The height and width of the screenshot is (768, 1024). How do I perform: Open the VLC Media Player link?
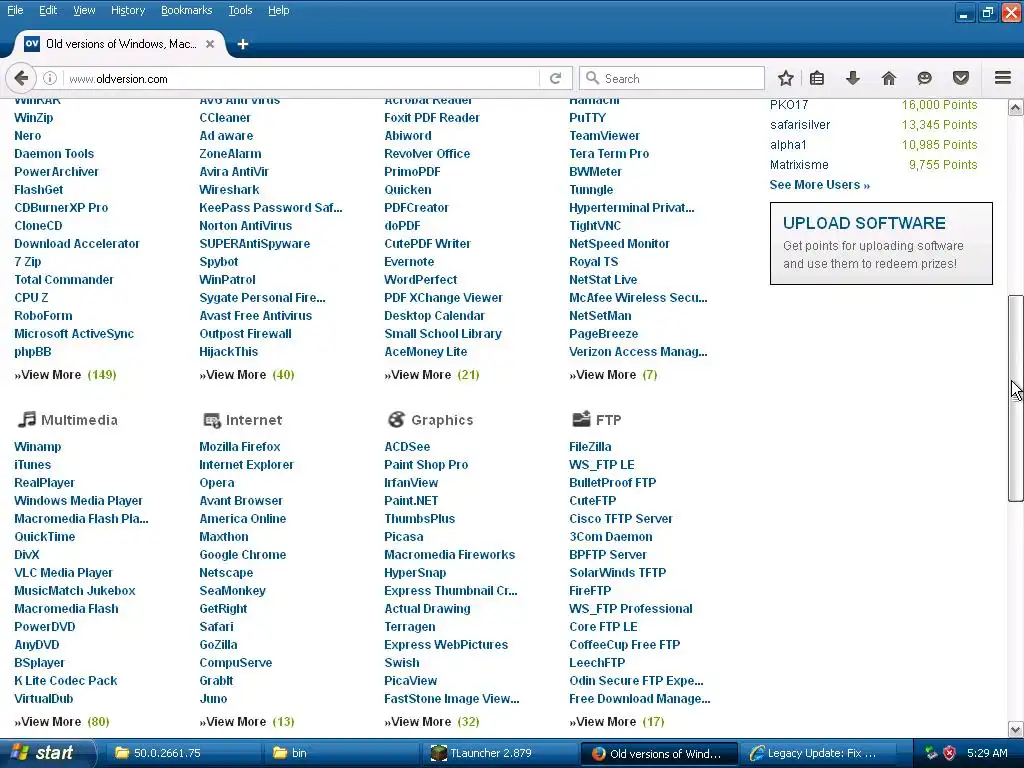tap(63, 573)
